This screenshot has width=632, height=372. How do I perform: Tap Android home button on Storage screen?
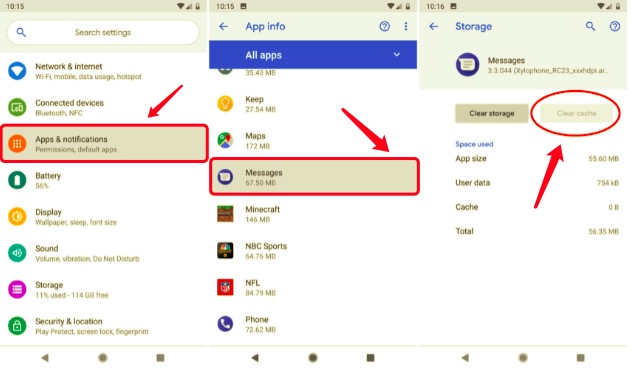pos(523,357)
